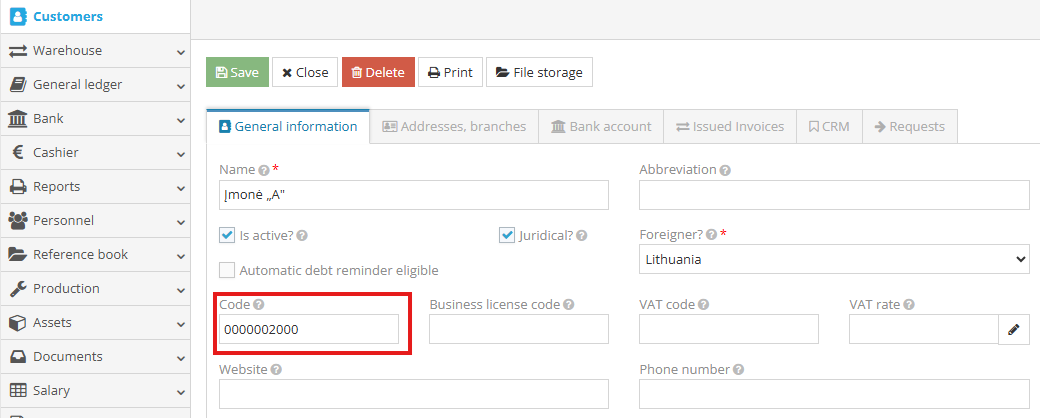The image size is (1040, 418).
Task: Open the File storage button
Action: click(x=539, y=73)
